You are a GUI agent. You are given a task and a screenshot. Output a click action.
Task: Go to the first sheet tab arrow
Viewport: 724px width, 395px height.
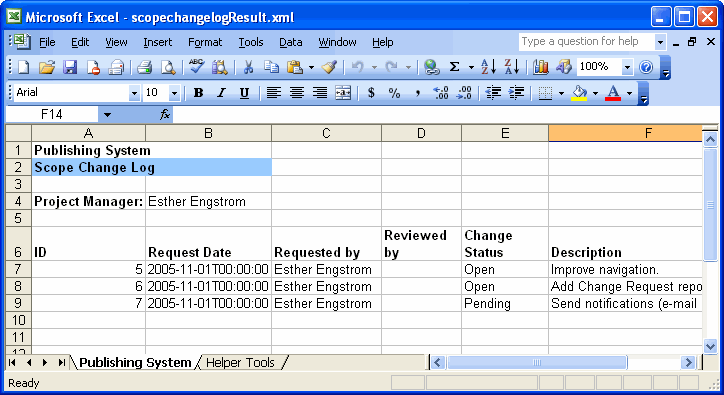point(12,363)
